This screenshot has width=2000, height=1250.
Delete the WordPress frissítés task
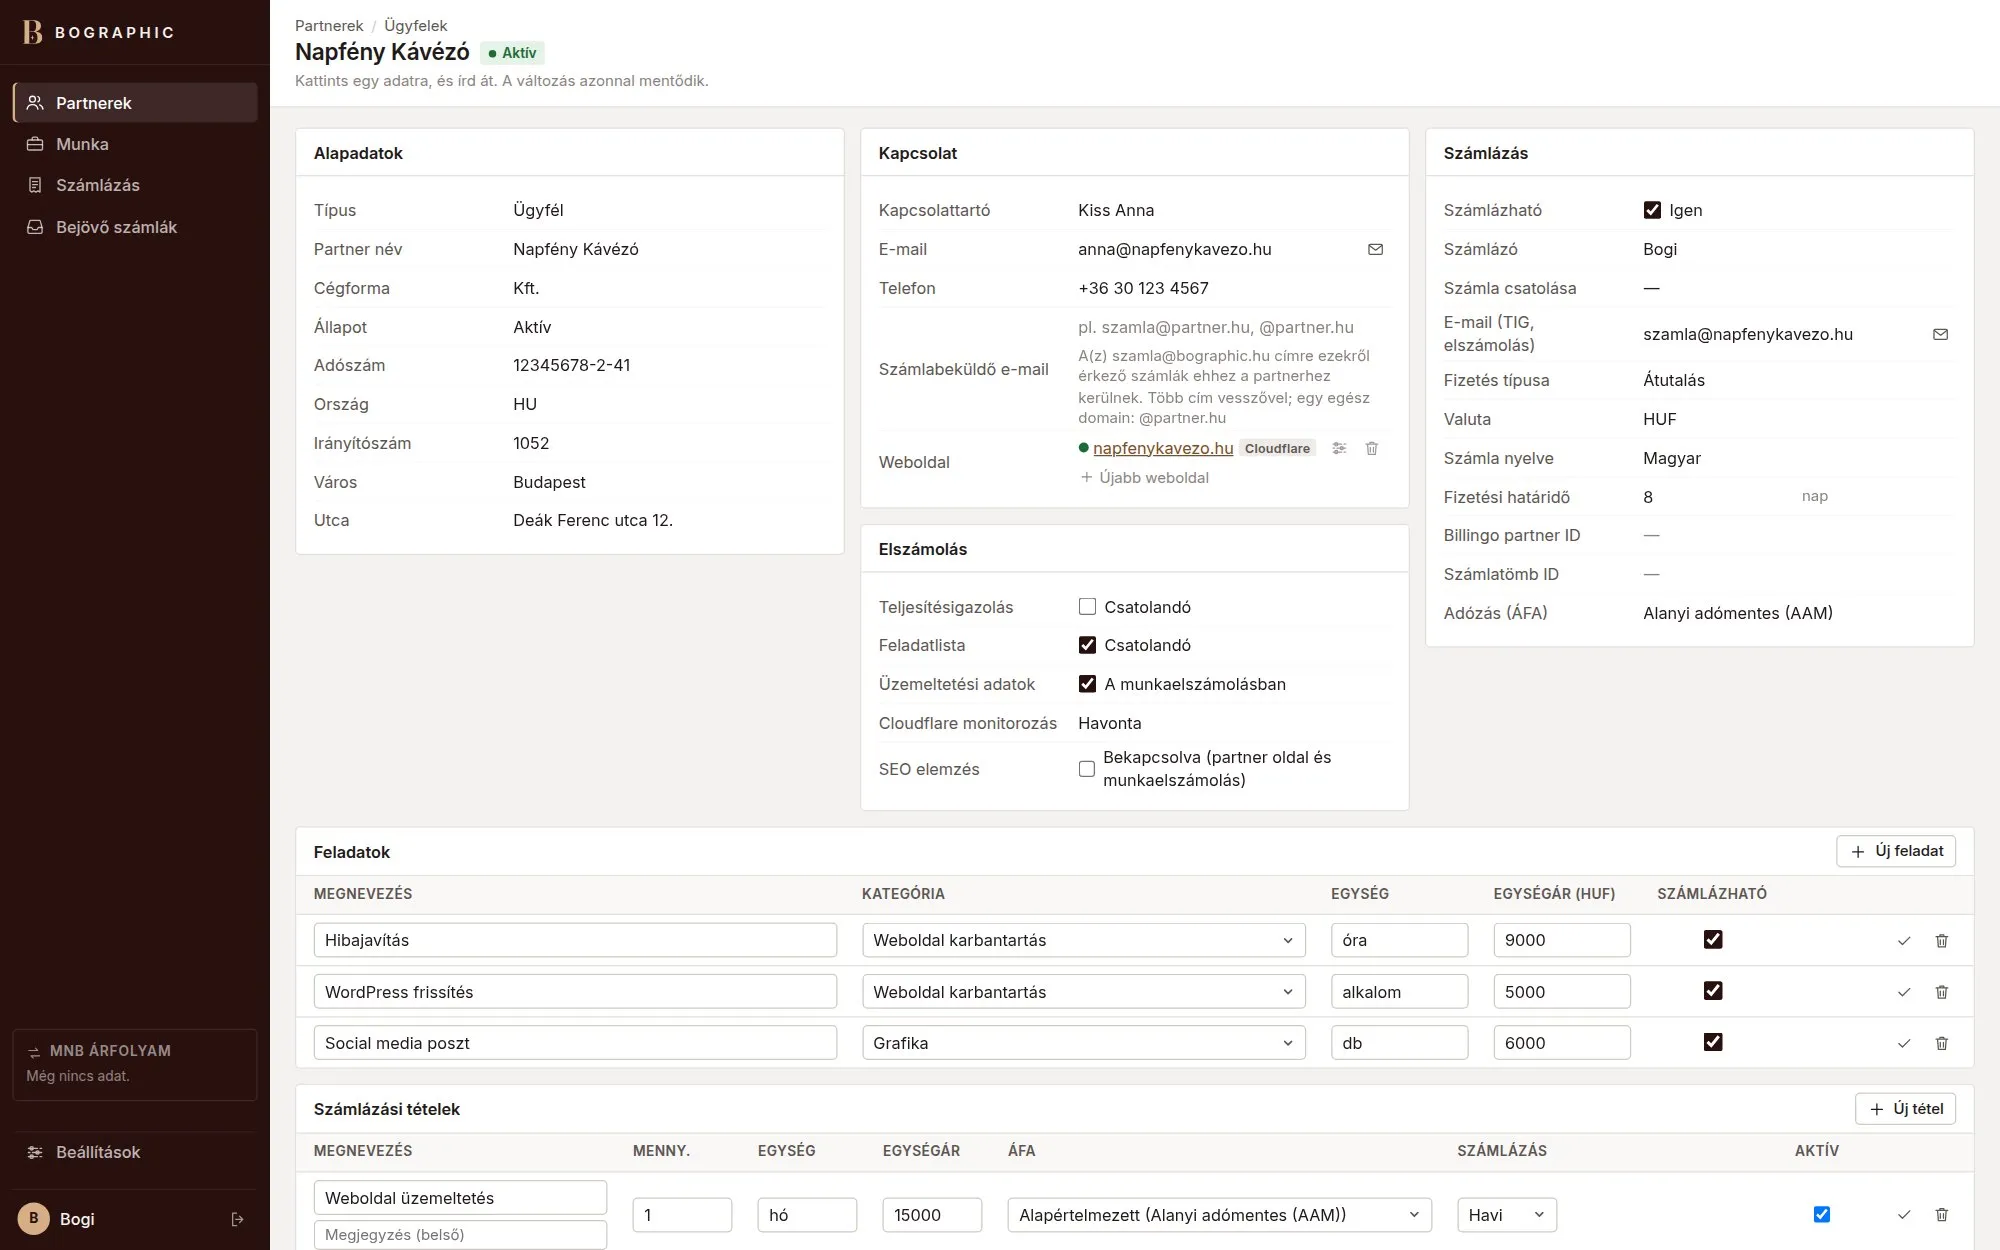(x=1942, y=992)
